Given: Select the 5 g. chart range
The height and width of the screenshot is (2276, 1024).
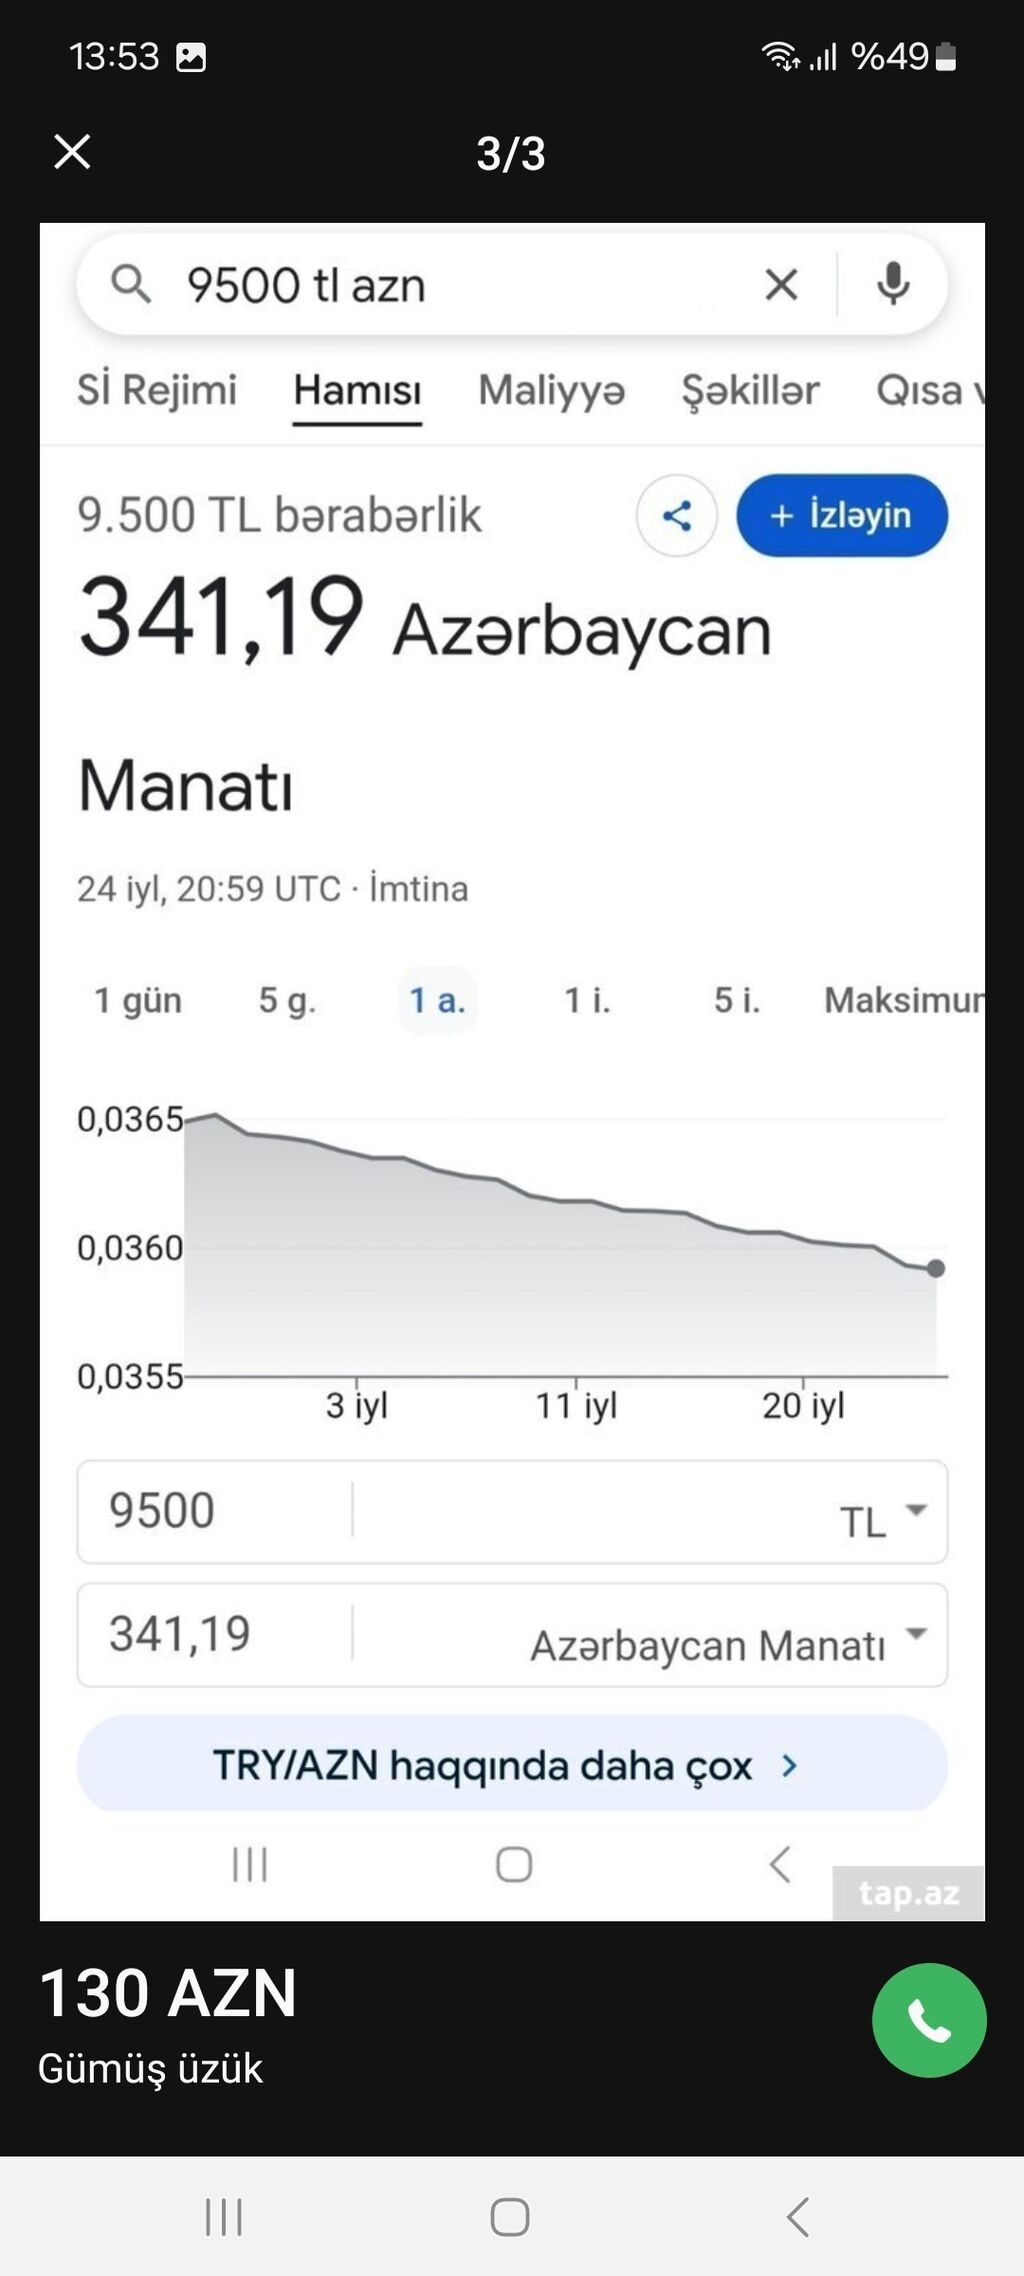Looking at the screenshot, I should pos(287,1000).
